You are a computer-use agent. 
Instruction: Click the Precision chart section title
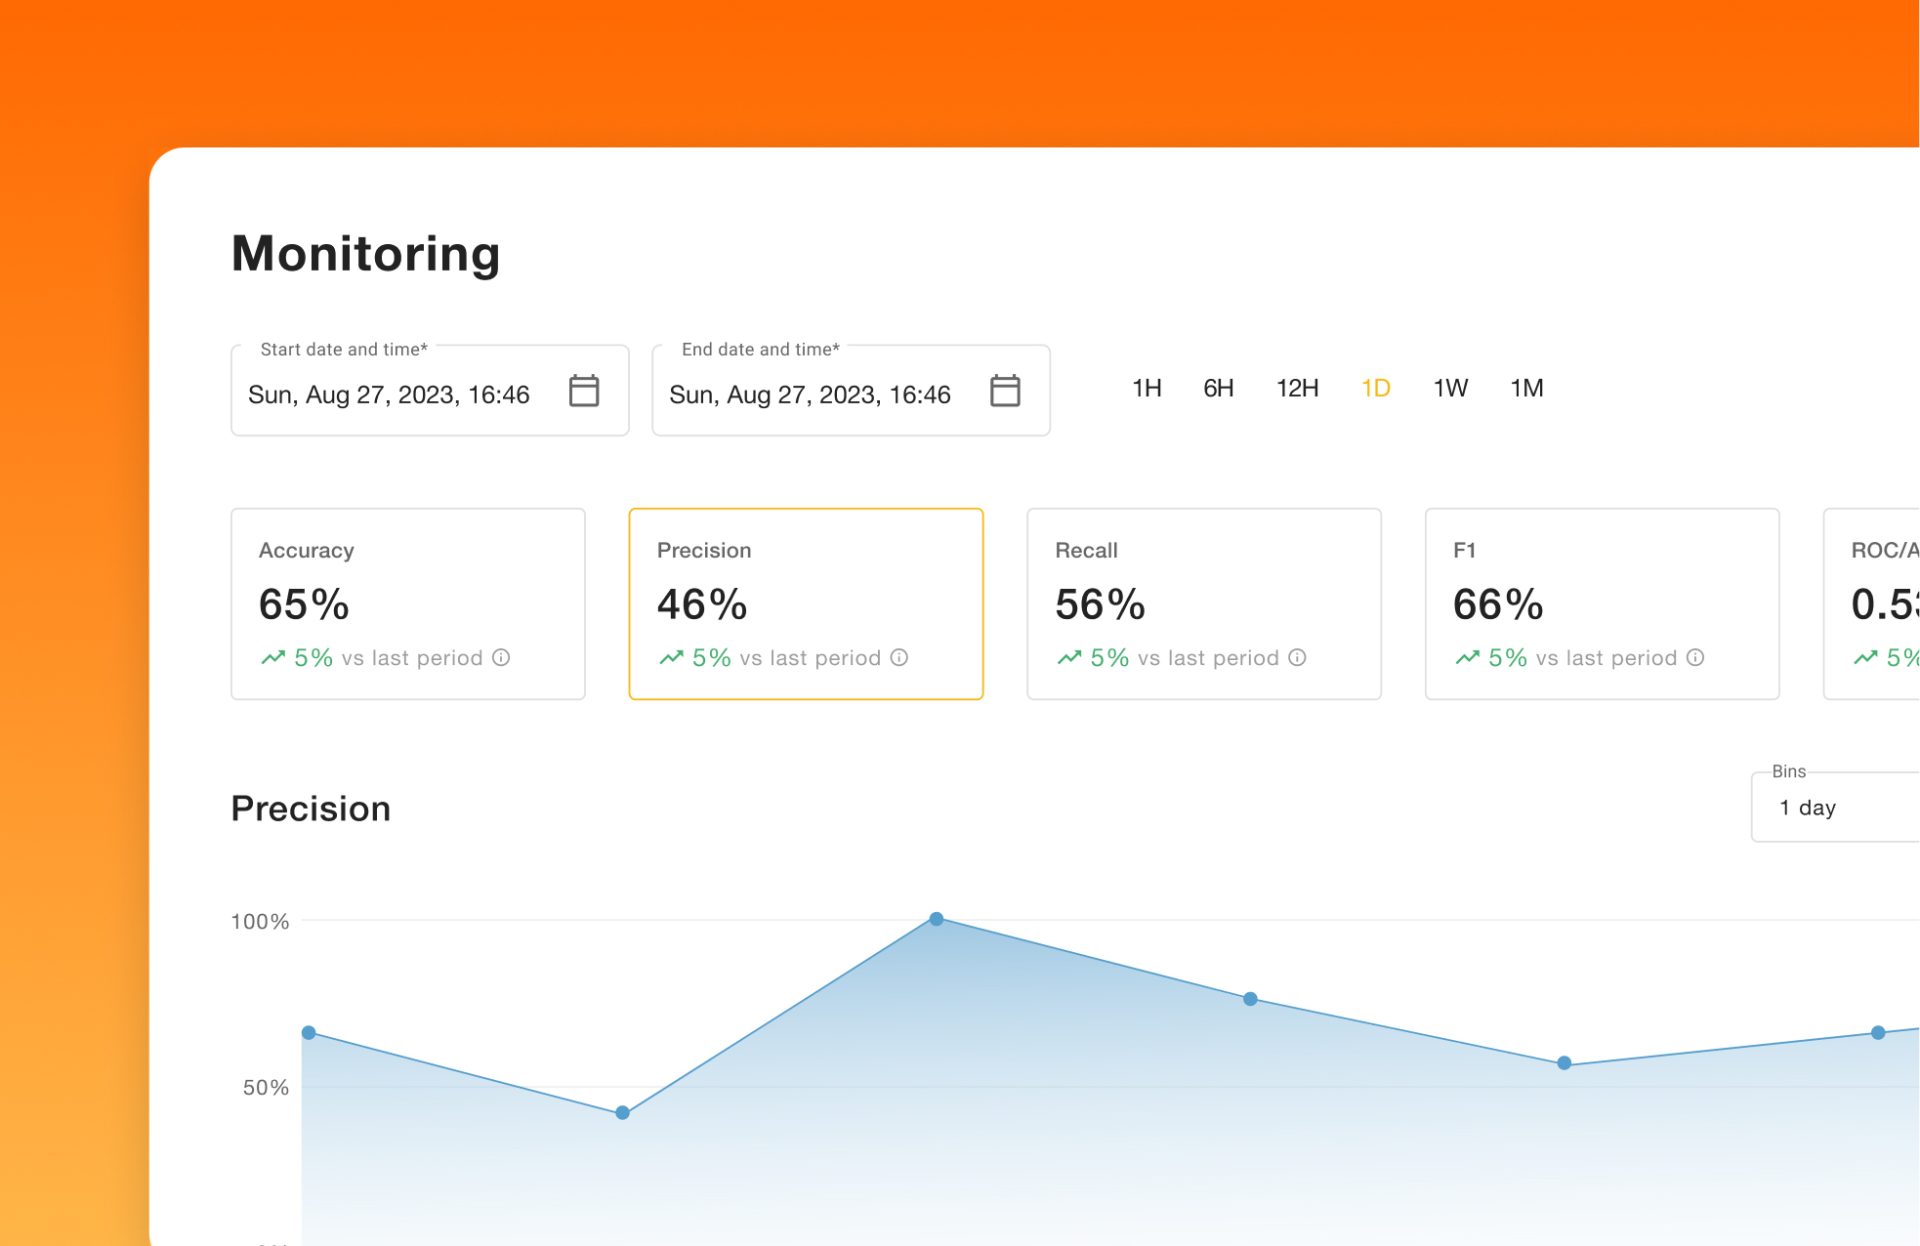(311, 809)
